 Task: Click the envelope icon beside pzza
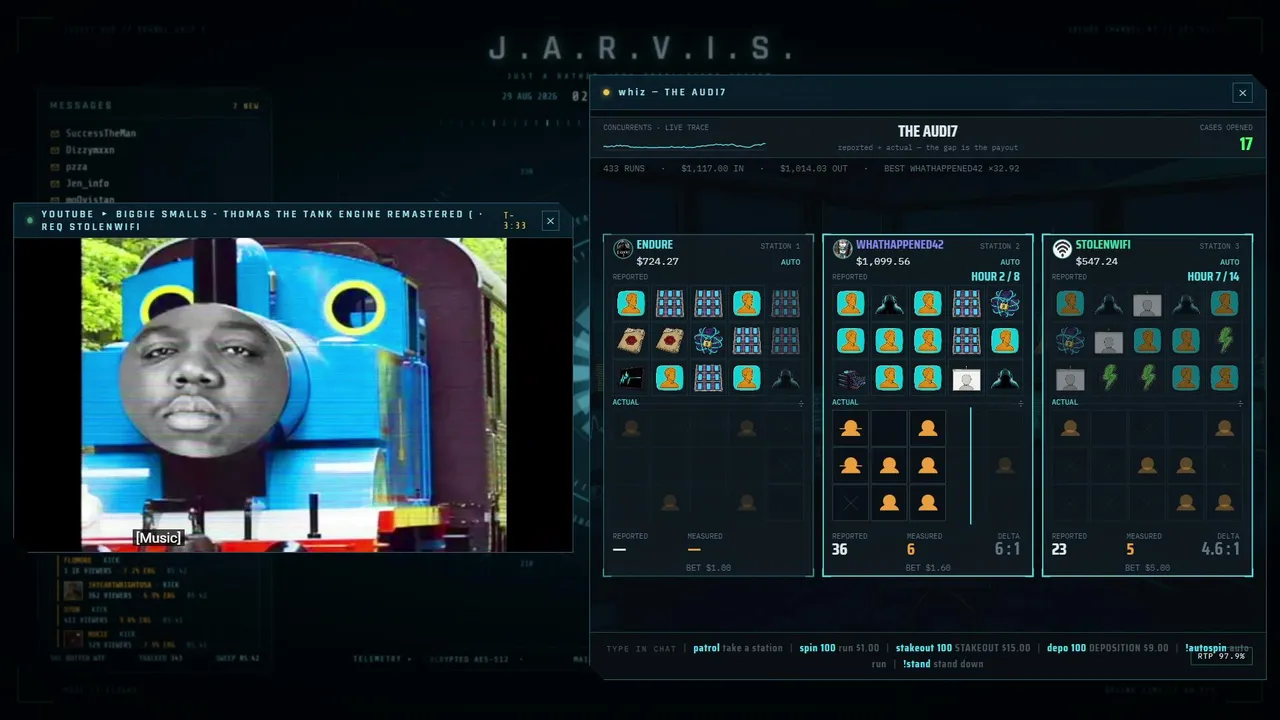[x=55, y=167]
